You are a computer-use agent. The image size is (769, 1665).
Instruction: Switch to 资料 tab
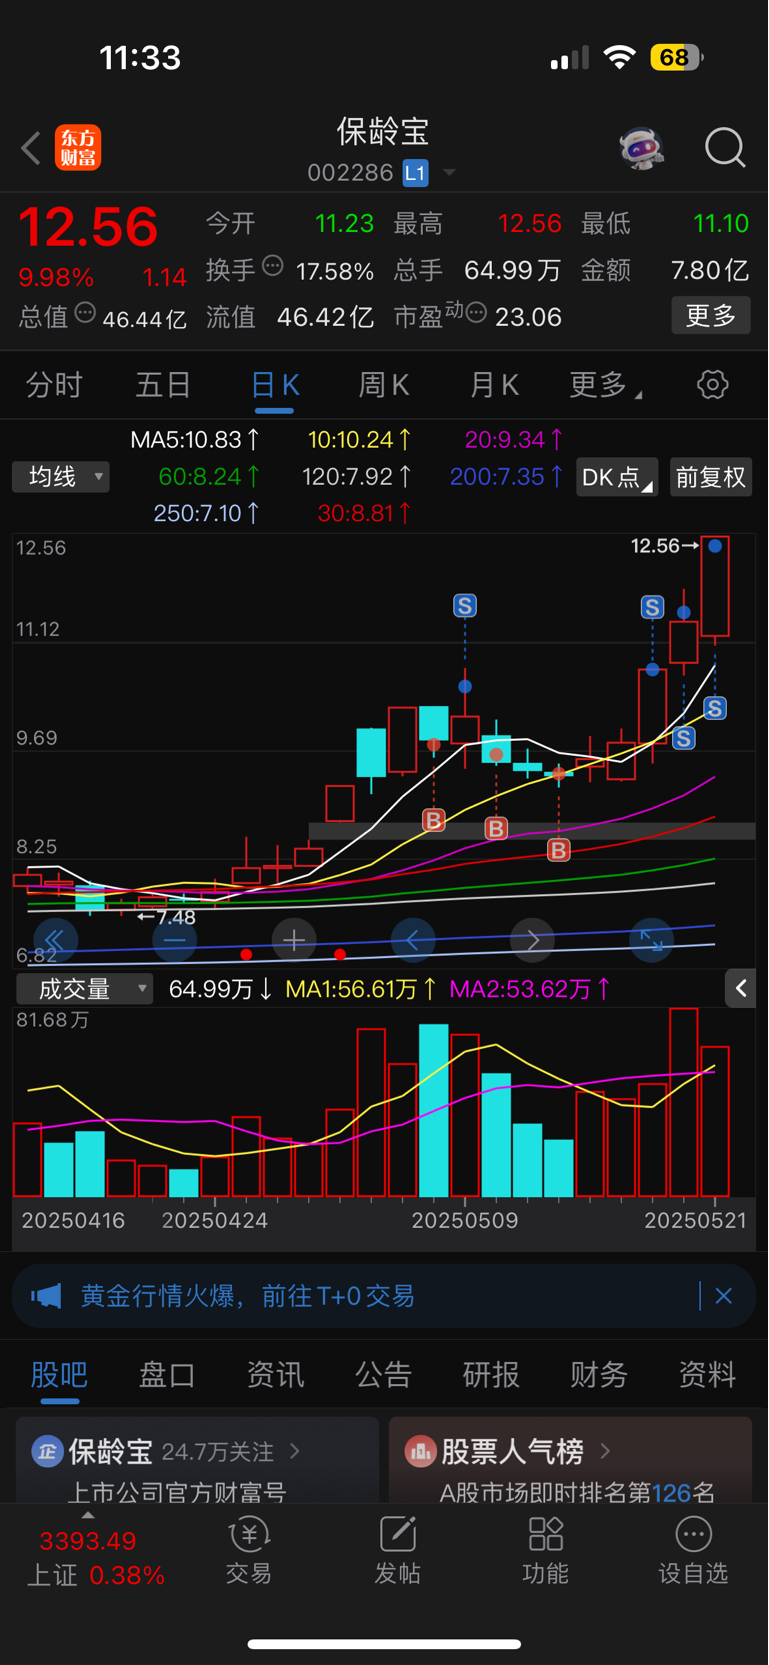(707, 1375)
